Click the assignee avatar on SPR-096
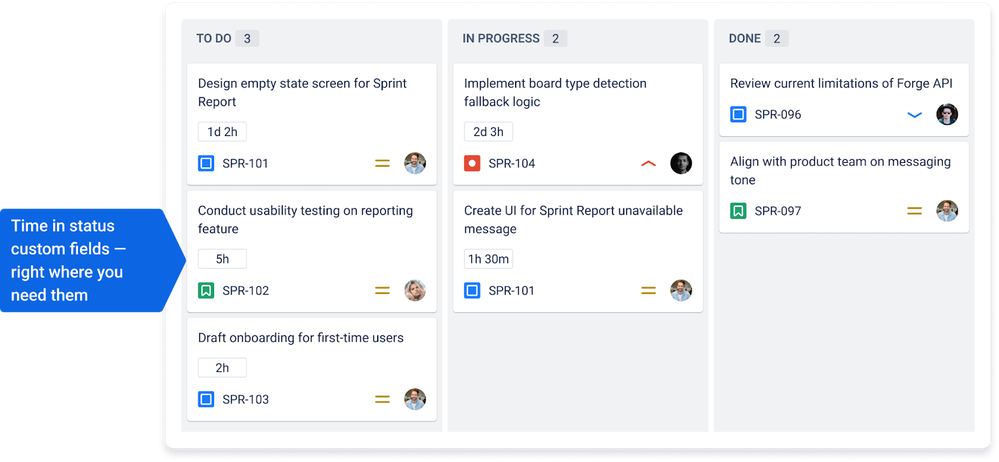 (947, 115)
